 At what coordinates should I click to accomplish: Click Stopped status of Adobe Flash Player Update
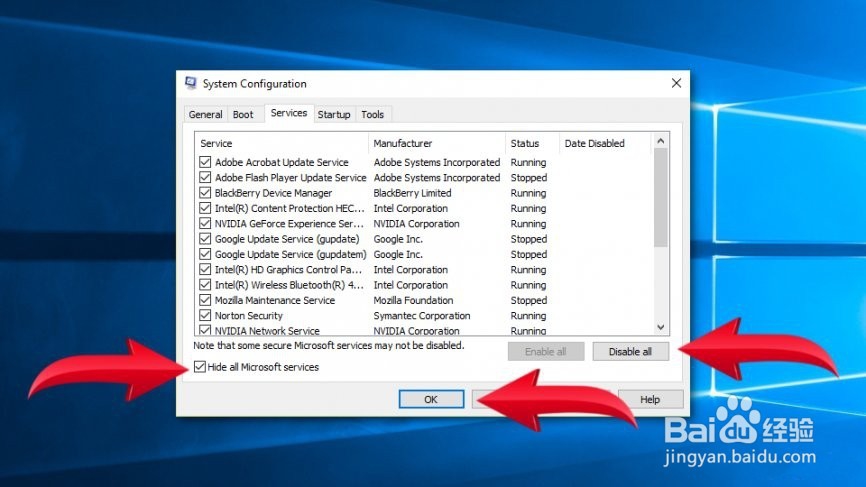[529, 178]
